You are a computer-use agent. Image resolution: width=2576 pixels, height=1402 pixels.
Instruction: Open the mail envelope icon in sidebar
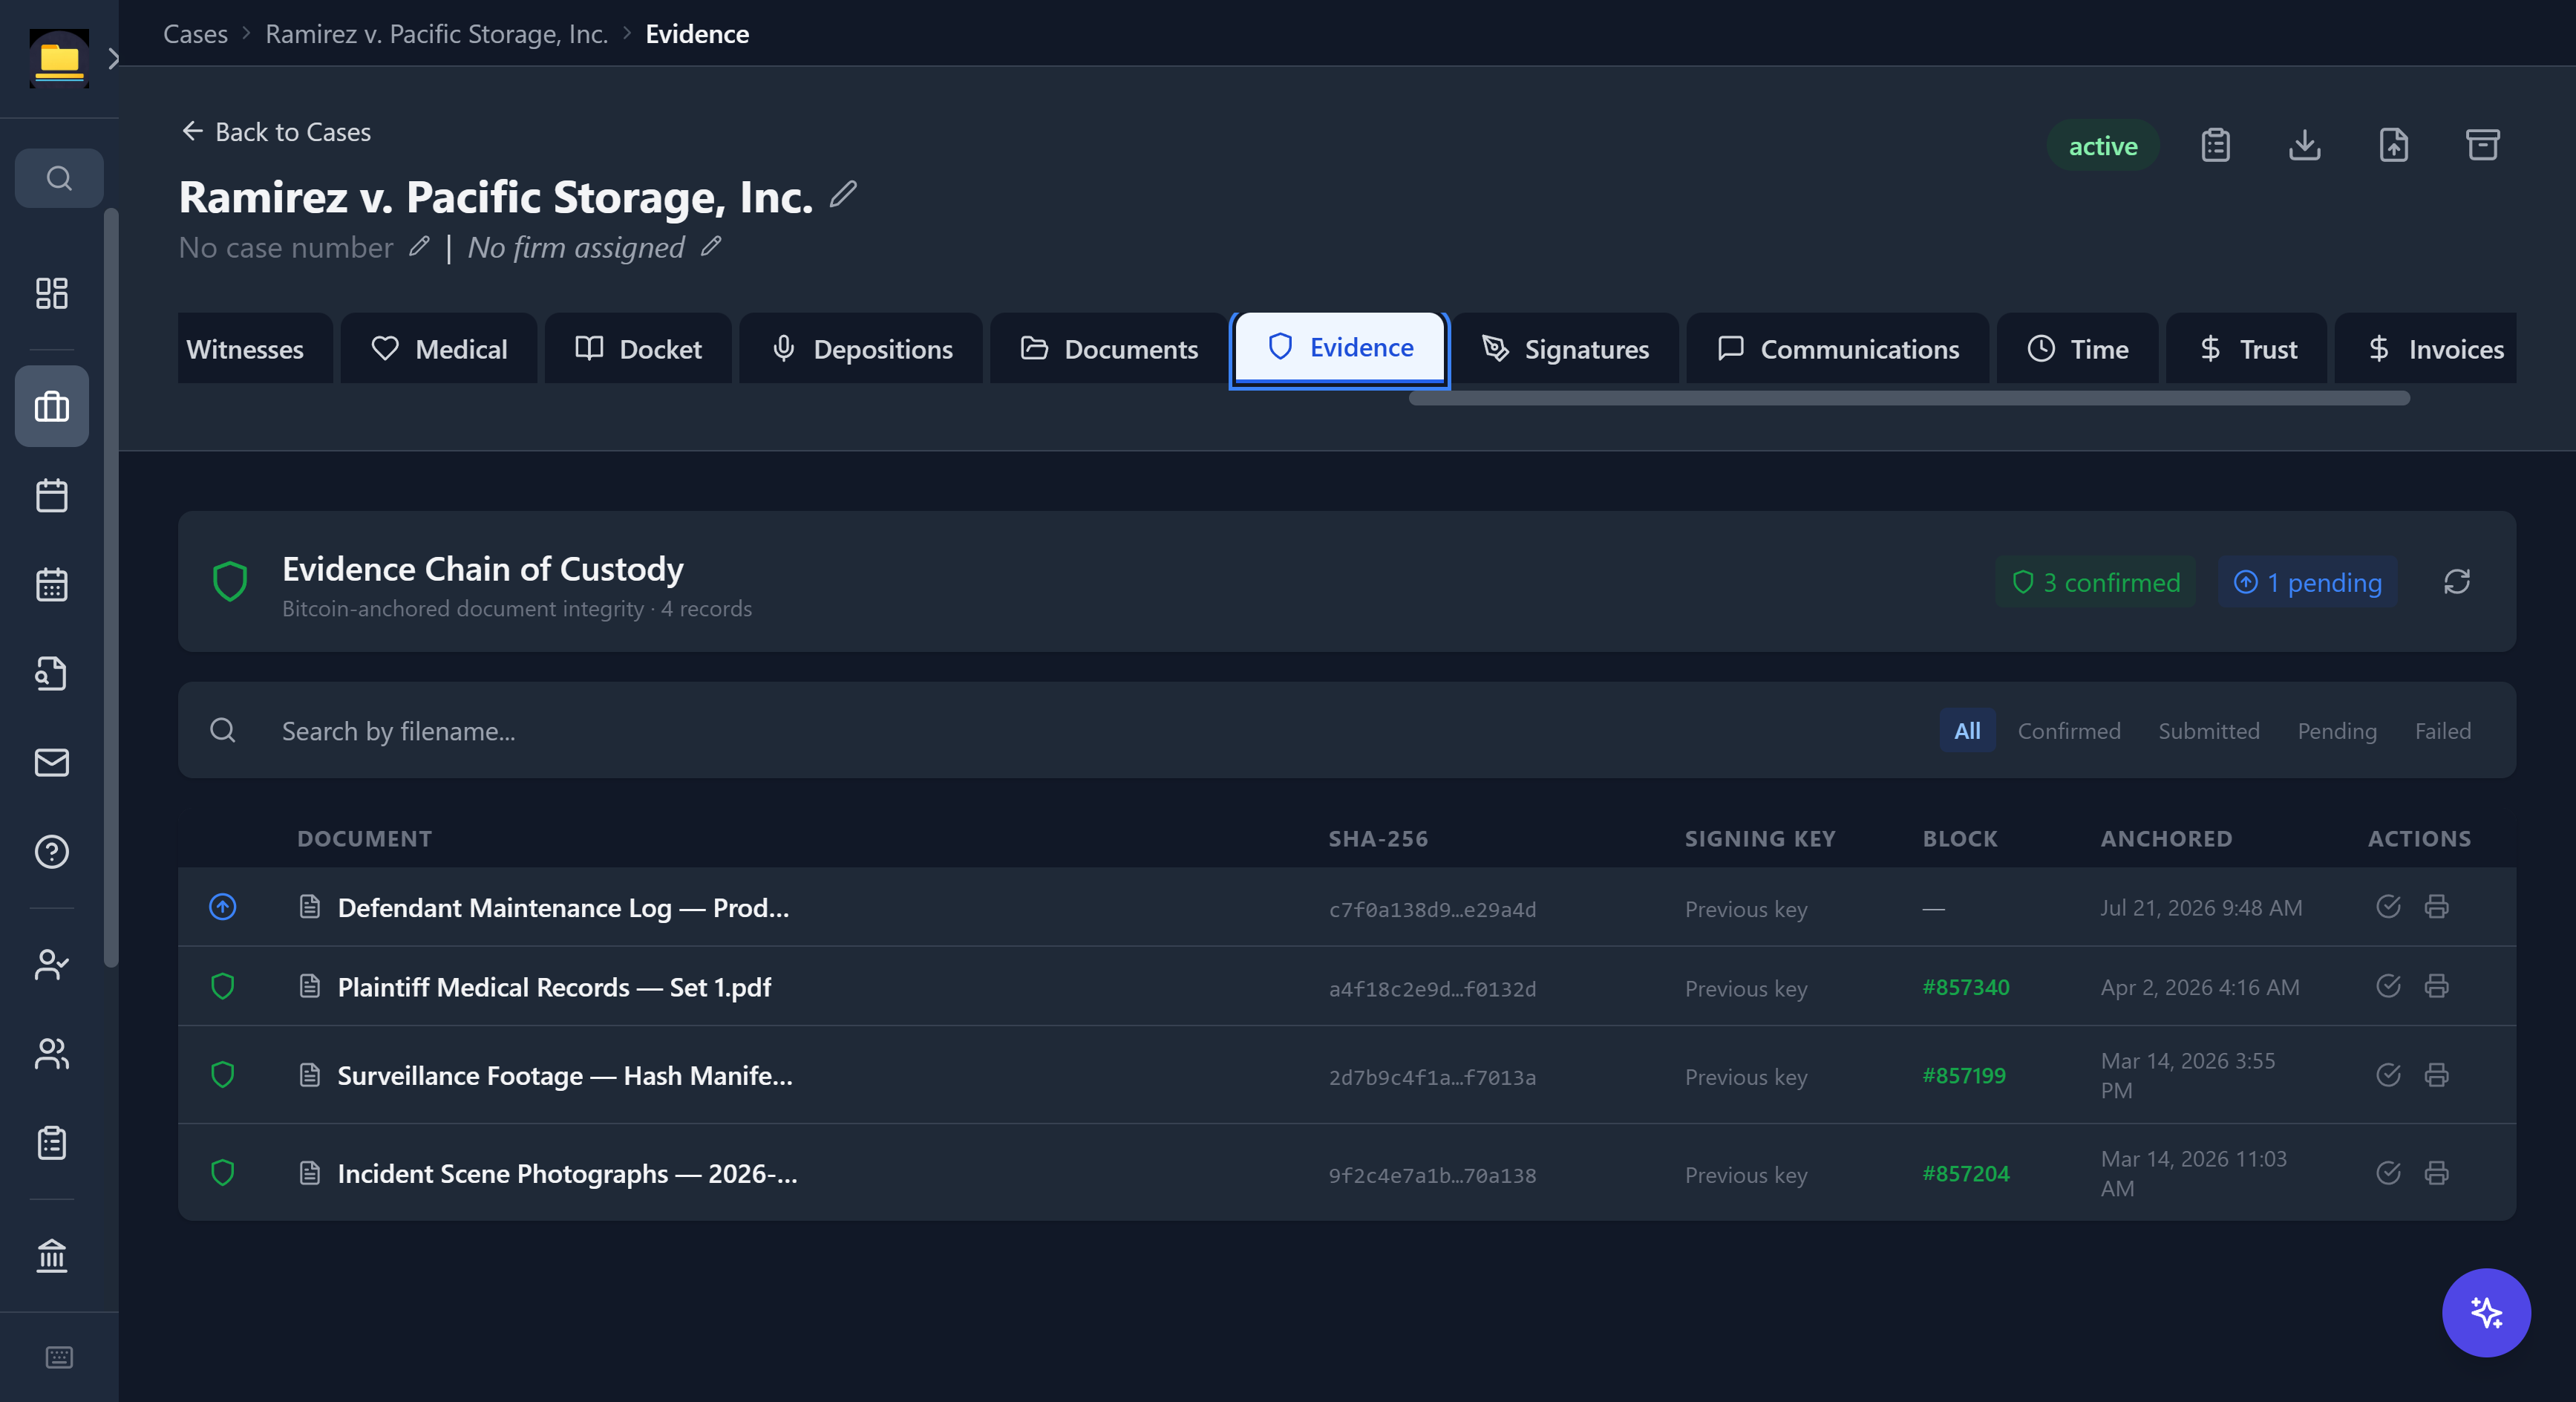tap(52, 762)
